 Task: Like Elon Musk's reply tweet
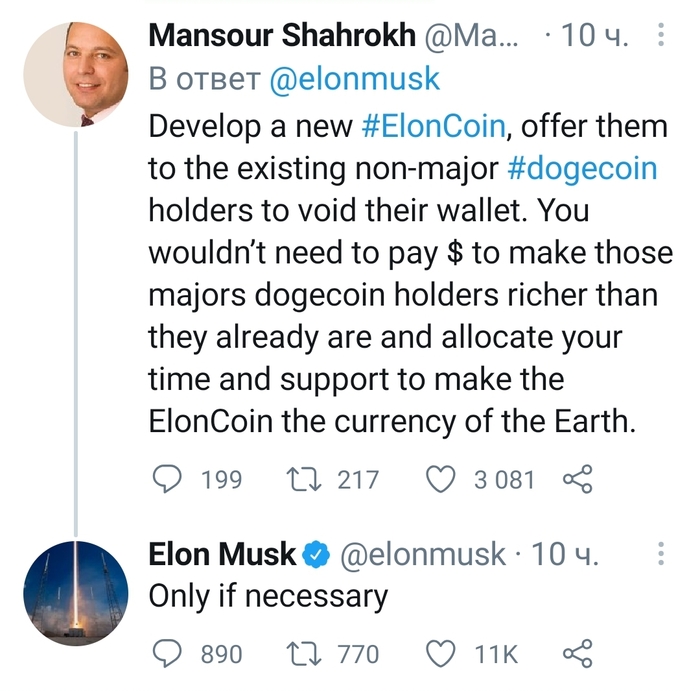click(x=441, y=653)
